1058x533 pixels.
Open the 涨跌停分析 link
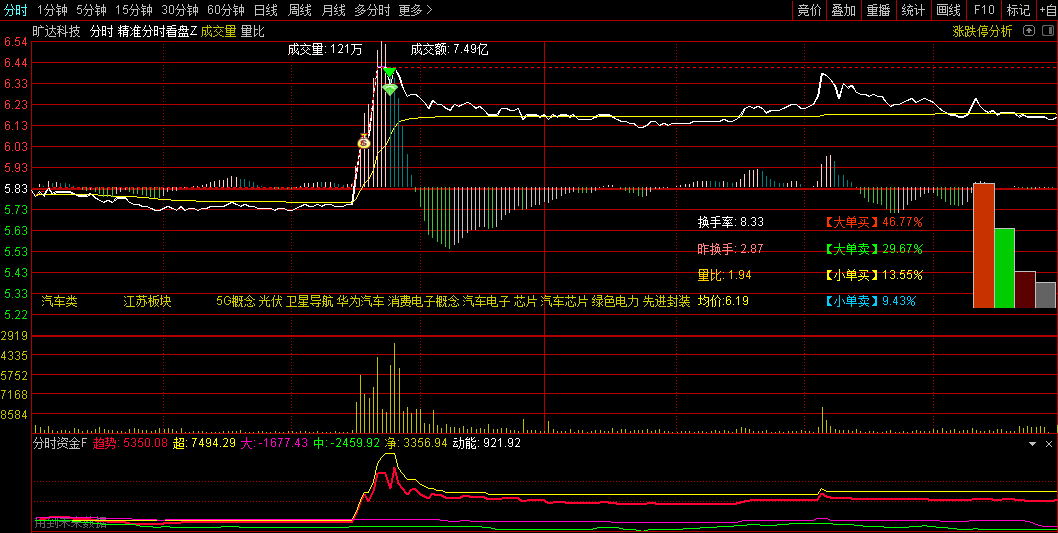pyautogui.click(x=982, y=31)
